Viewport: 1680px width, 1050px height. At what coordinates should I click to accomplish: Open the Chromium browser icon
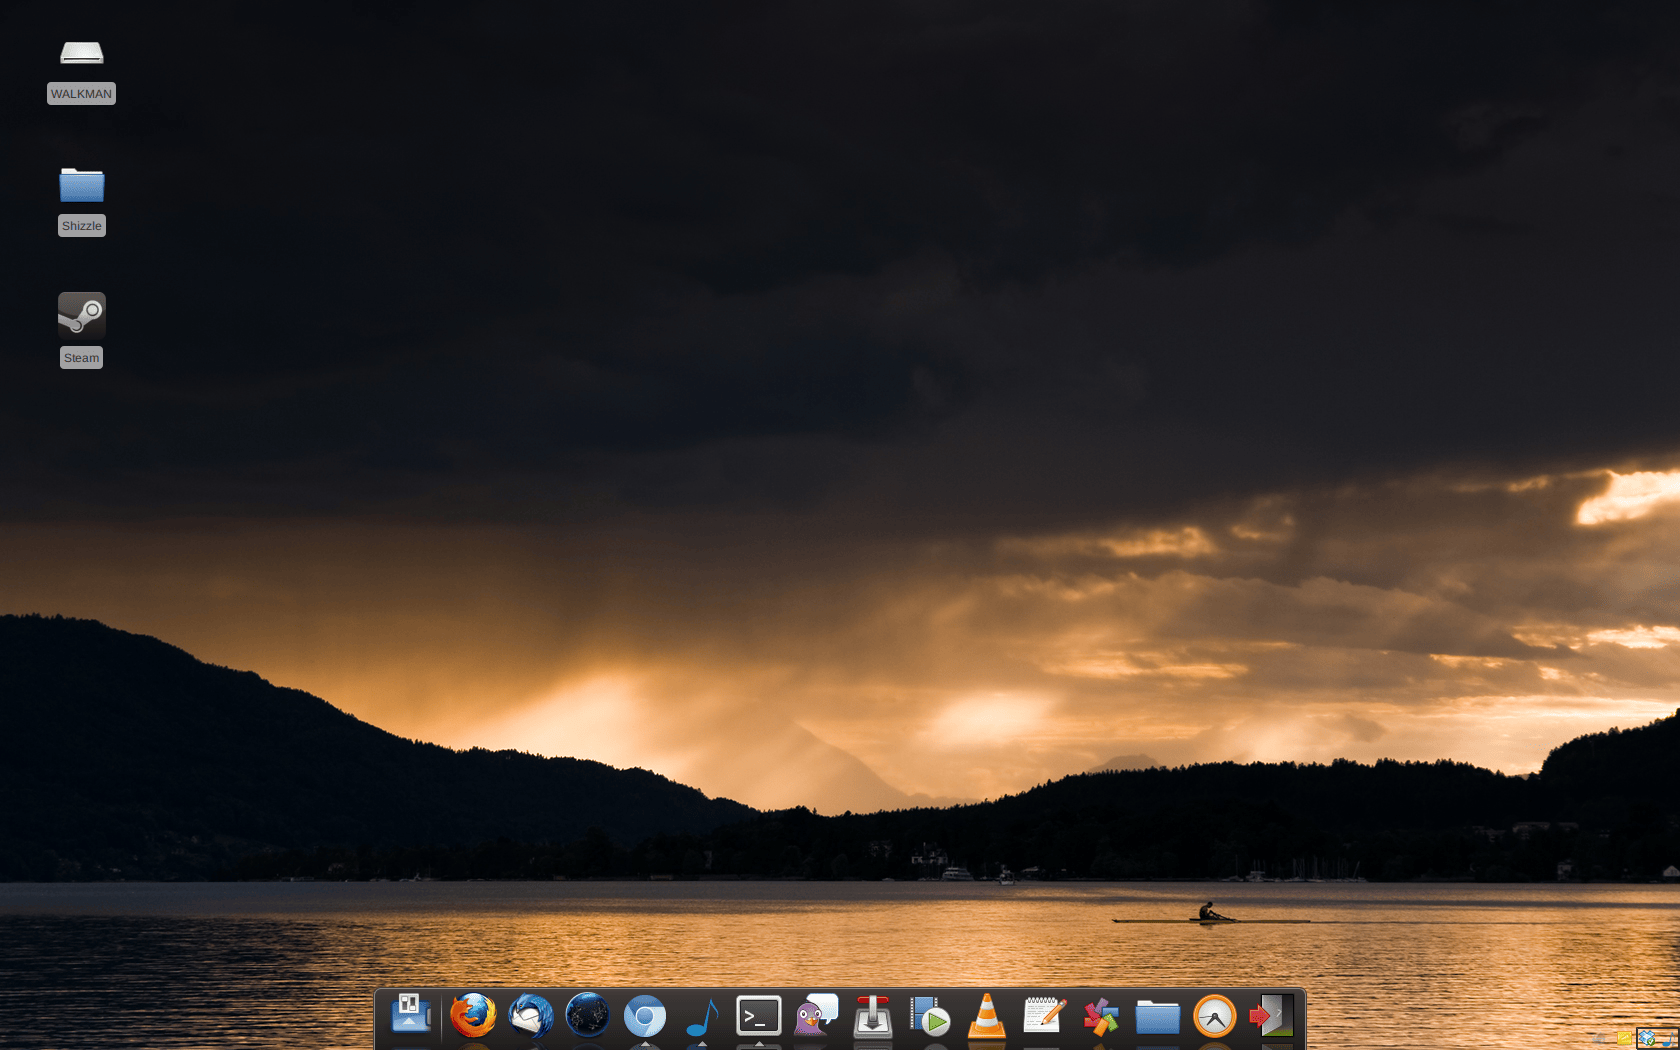[644, 1017]
